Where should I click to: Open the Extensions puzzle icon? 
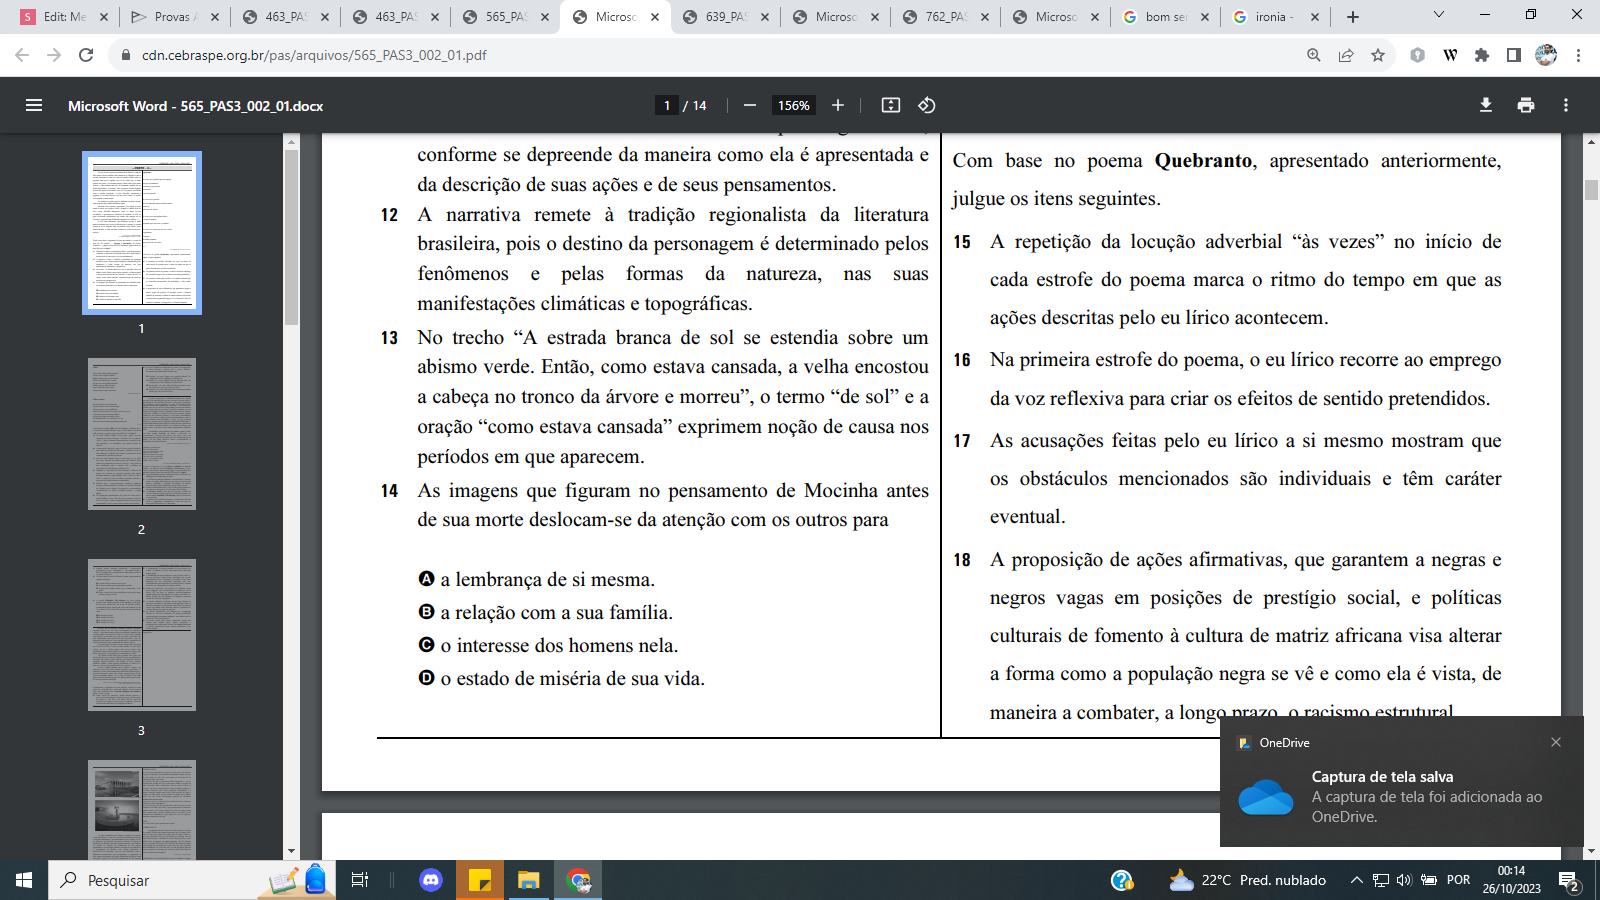[1482, 55]
